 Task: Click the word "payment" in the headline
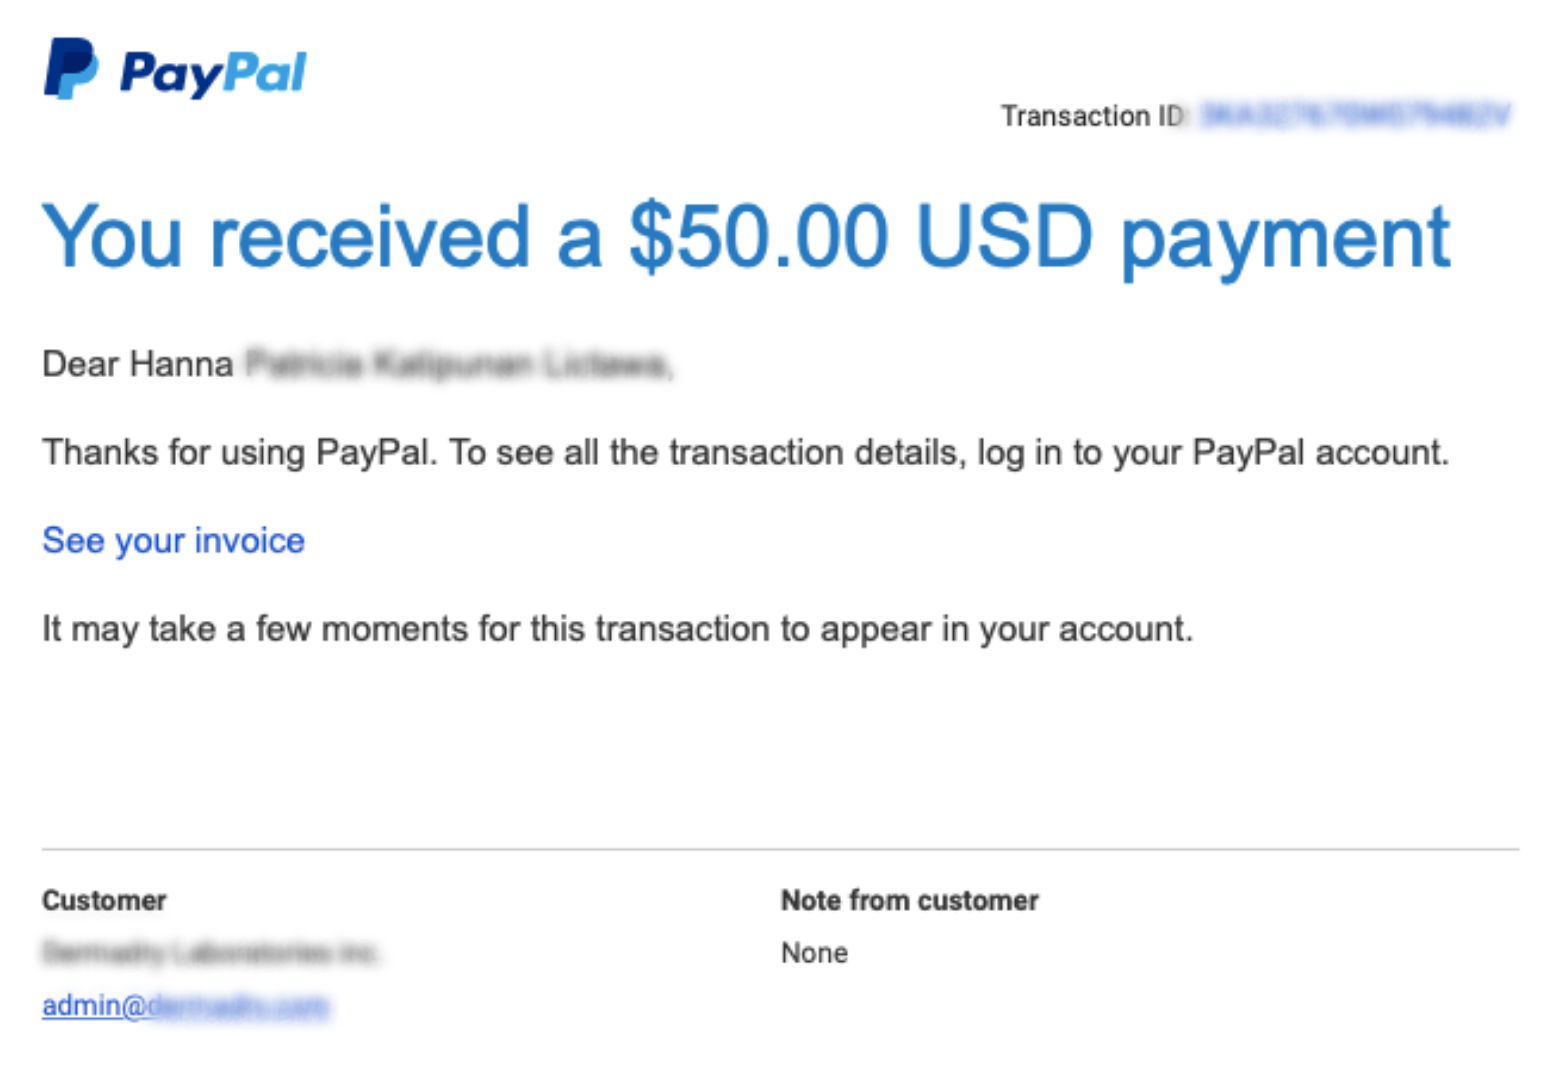point(1284,240)
